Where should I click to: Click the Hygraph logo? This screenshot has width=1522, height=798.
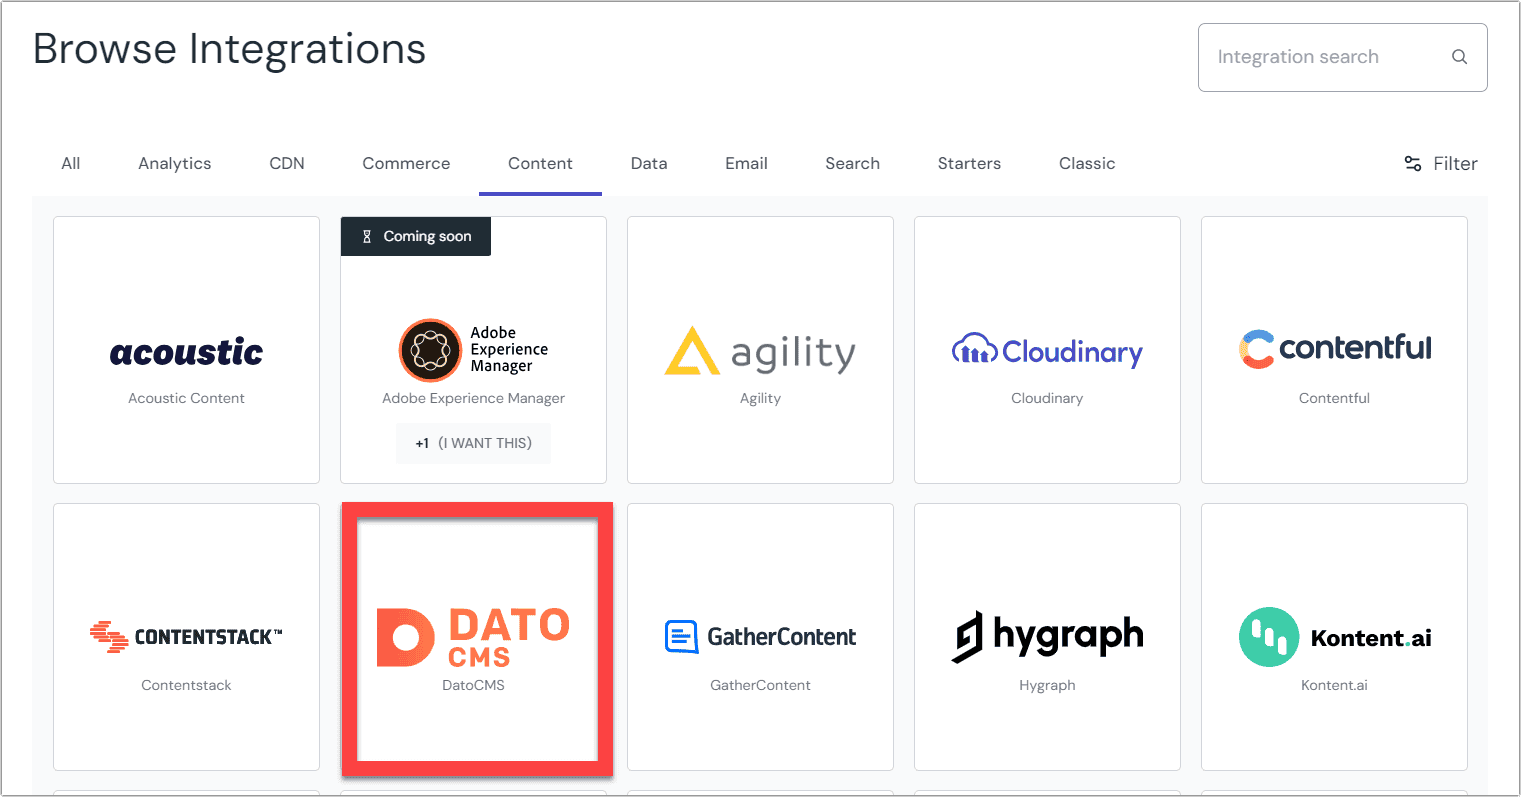(1047, 637)
